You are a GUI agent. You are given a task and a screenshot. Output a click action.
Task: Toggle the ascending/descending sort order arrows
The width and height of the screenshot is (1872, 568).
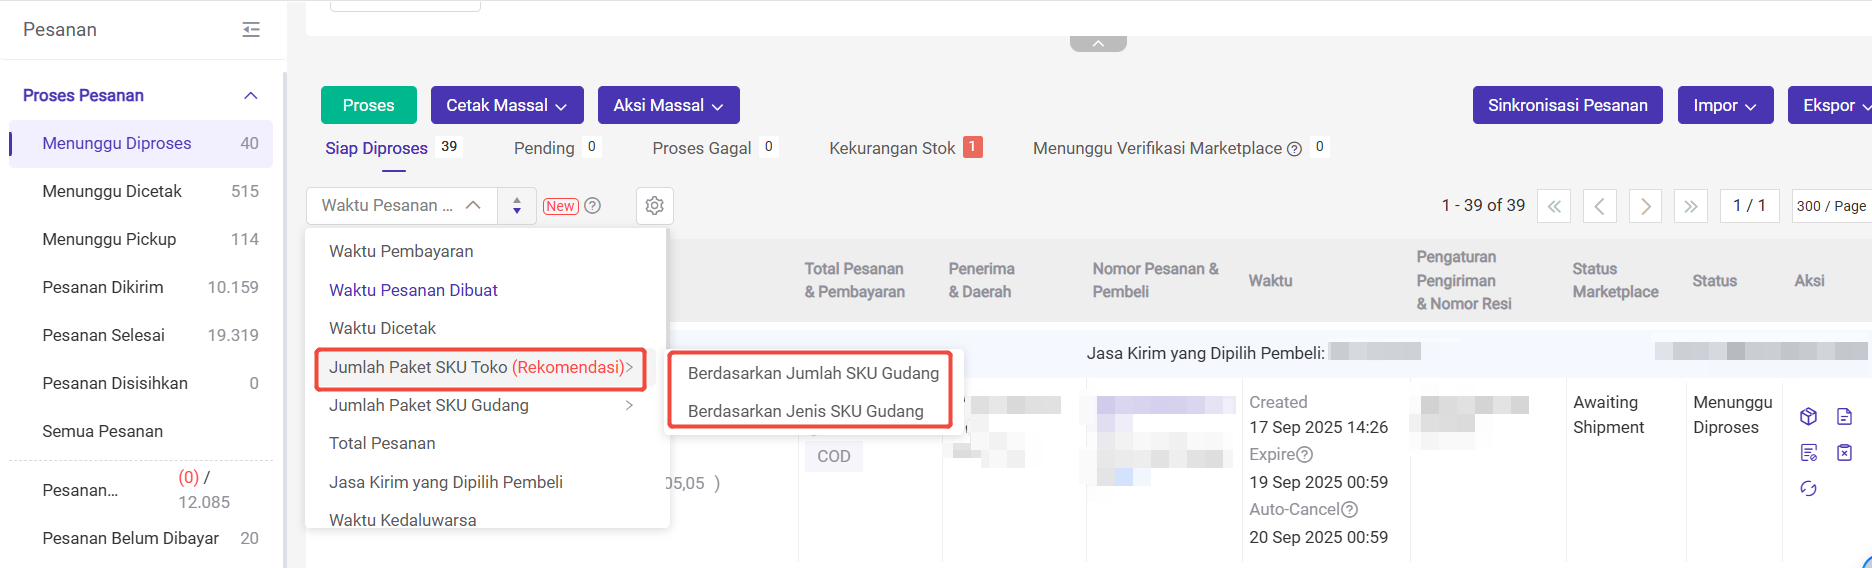pos(517,206)
